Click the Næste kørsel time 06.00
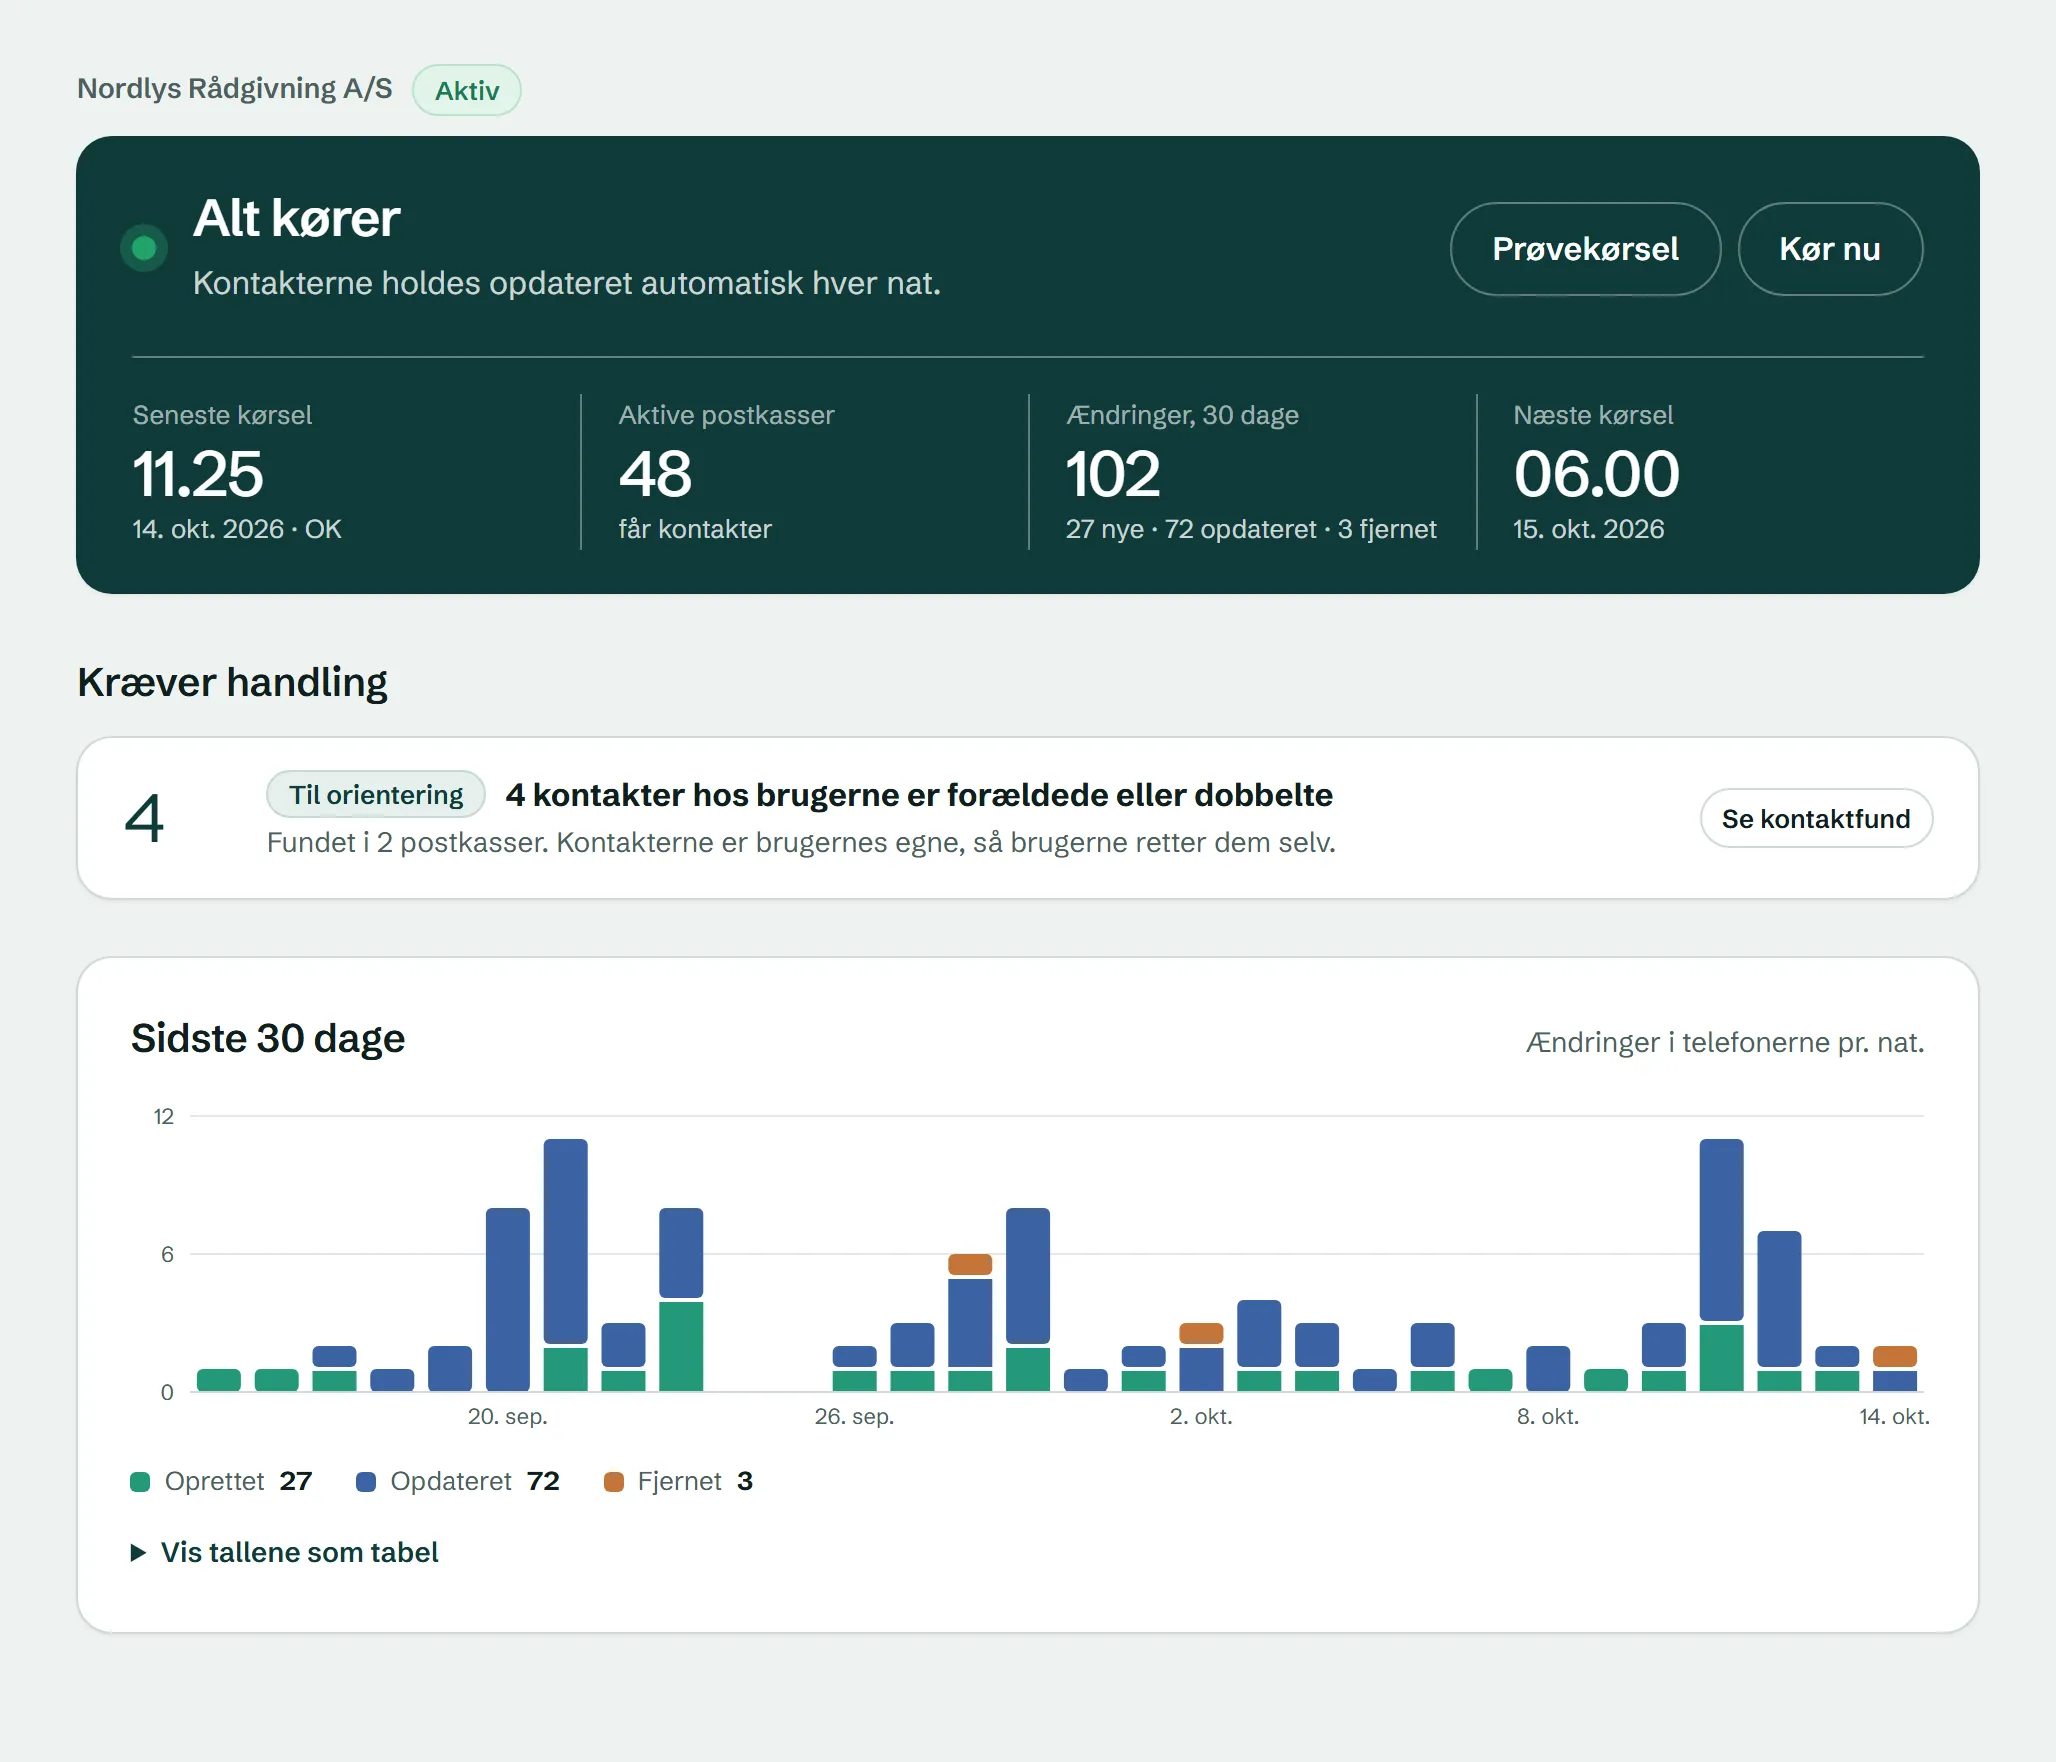Screen dimensions: 2056x1762 1596,473
